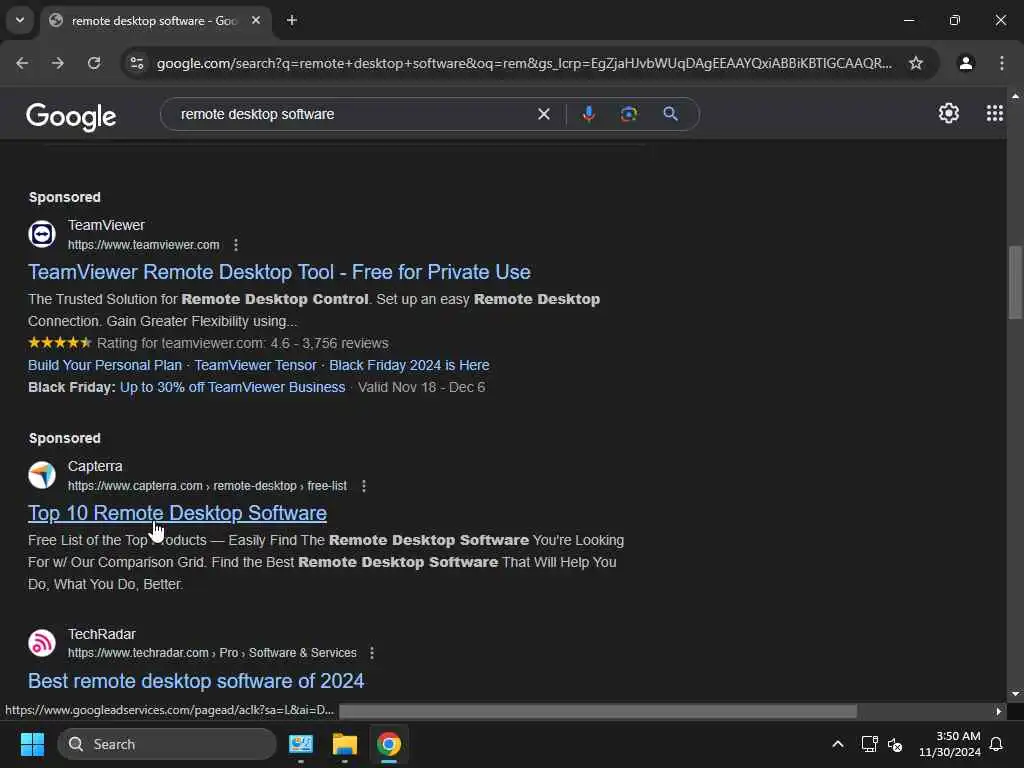
Task: Click the TechRadar site favicon
Action: pyautogui.click(x=42, y=643)
